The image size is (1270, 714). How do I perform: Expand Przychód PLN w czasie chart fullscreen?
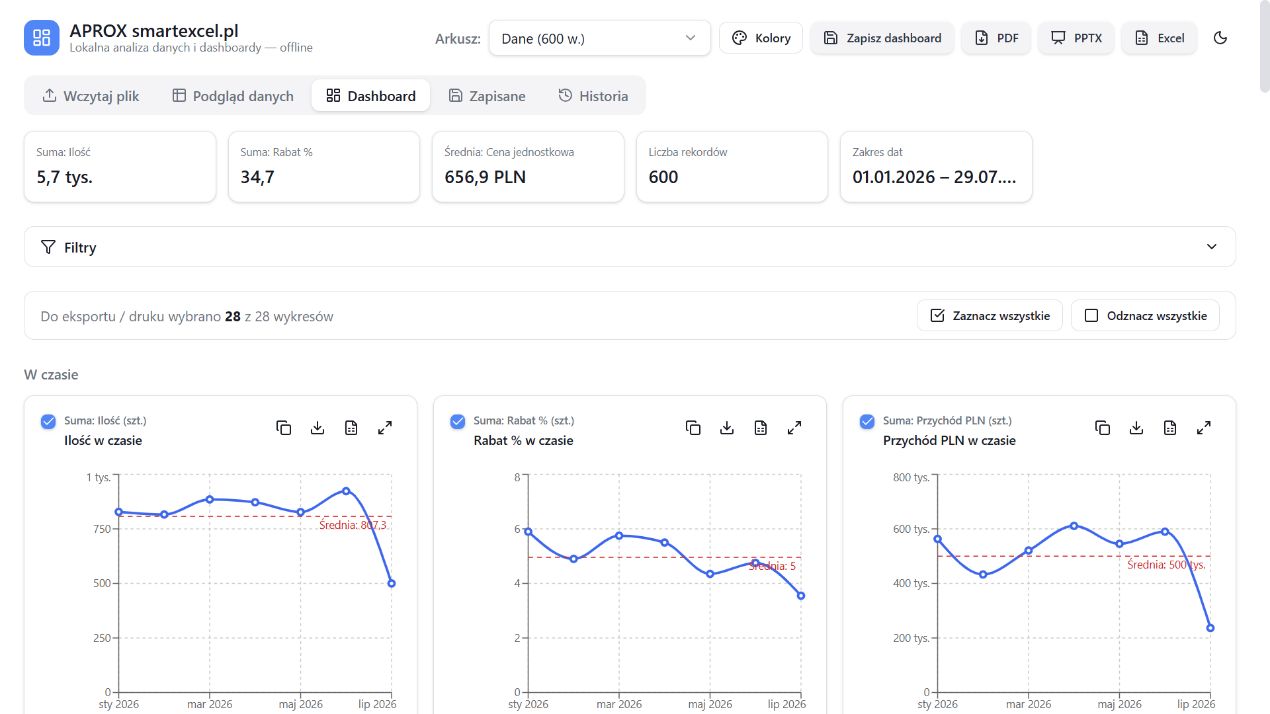click(x=1204, y=428)
